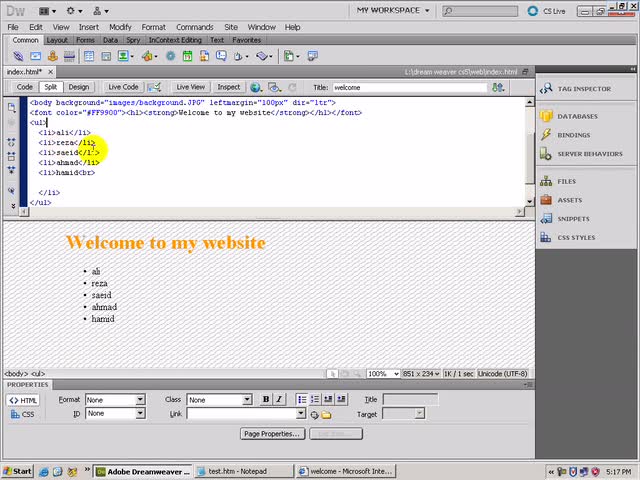Click the Live Code options icon
640x480 pixels.
pos(154,87)
